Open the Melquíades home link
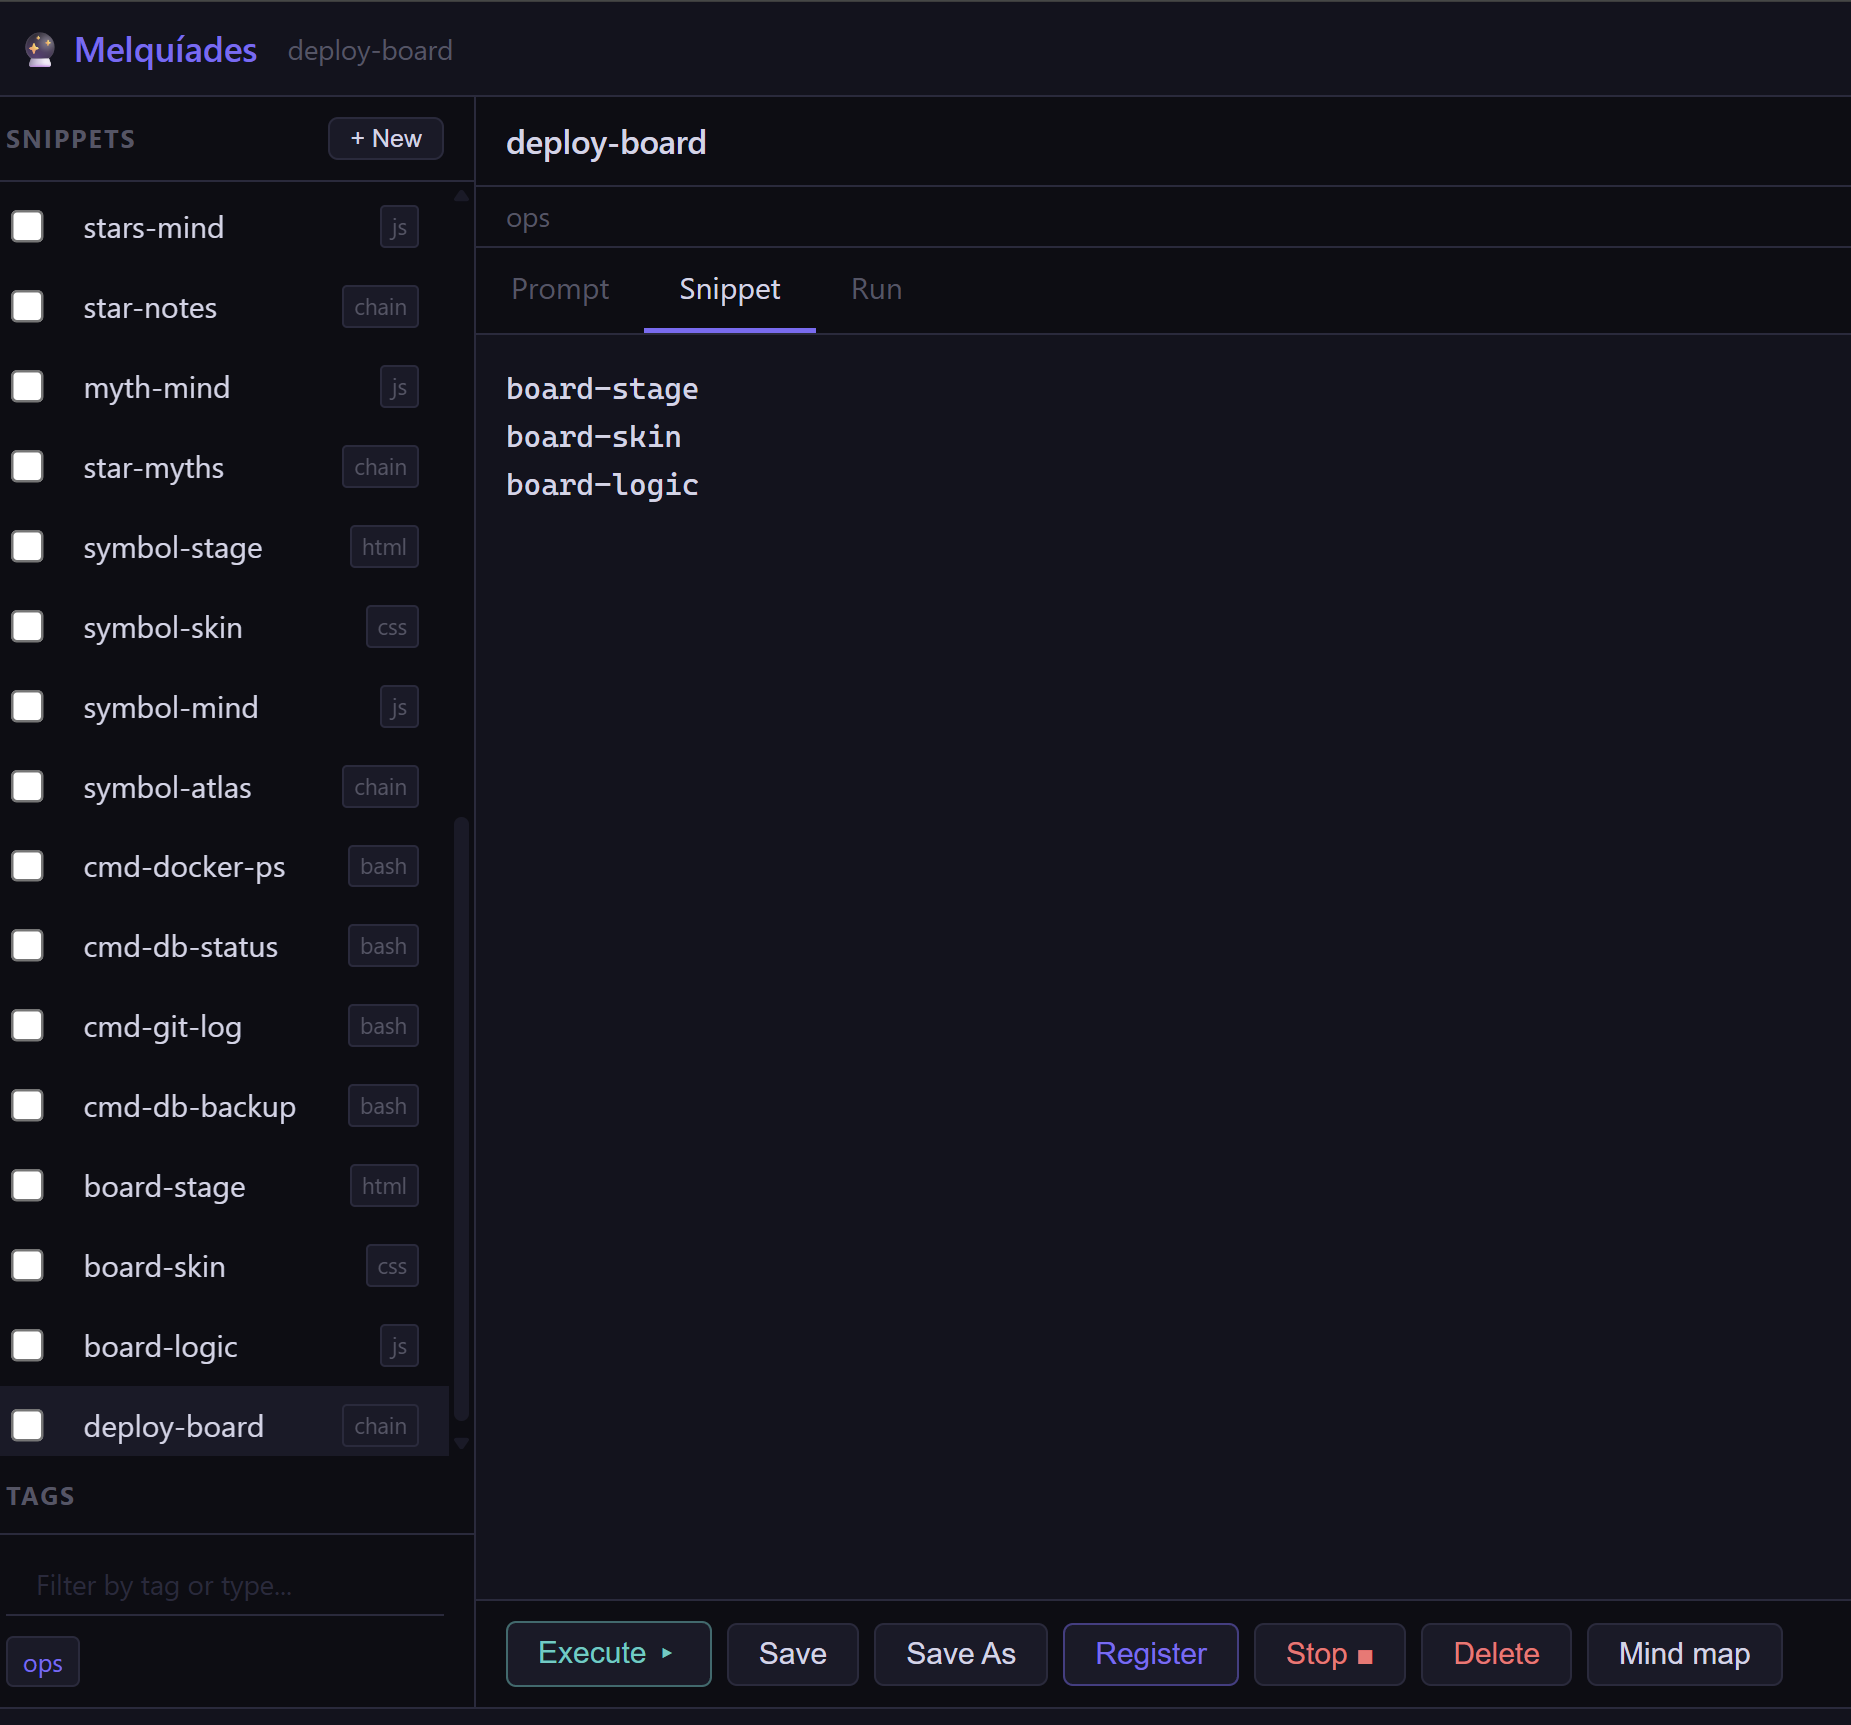The height and width of the screenshot is (1725, 1851). pos(165,50)
